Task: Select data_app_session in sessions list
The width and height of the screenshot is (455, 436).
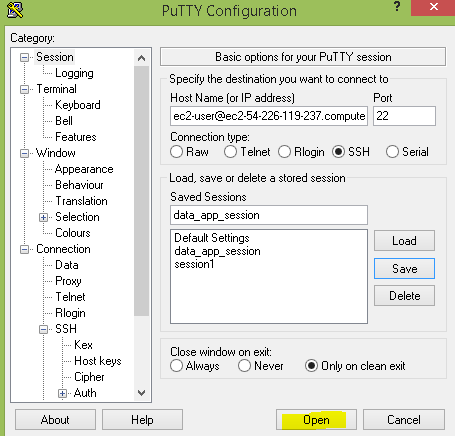Action: coord(217,251)
